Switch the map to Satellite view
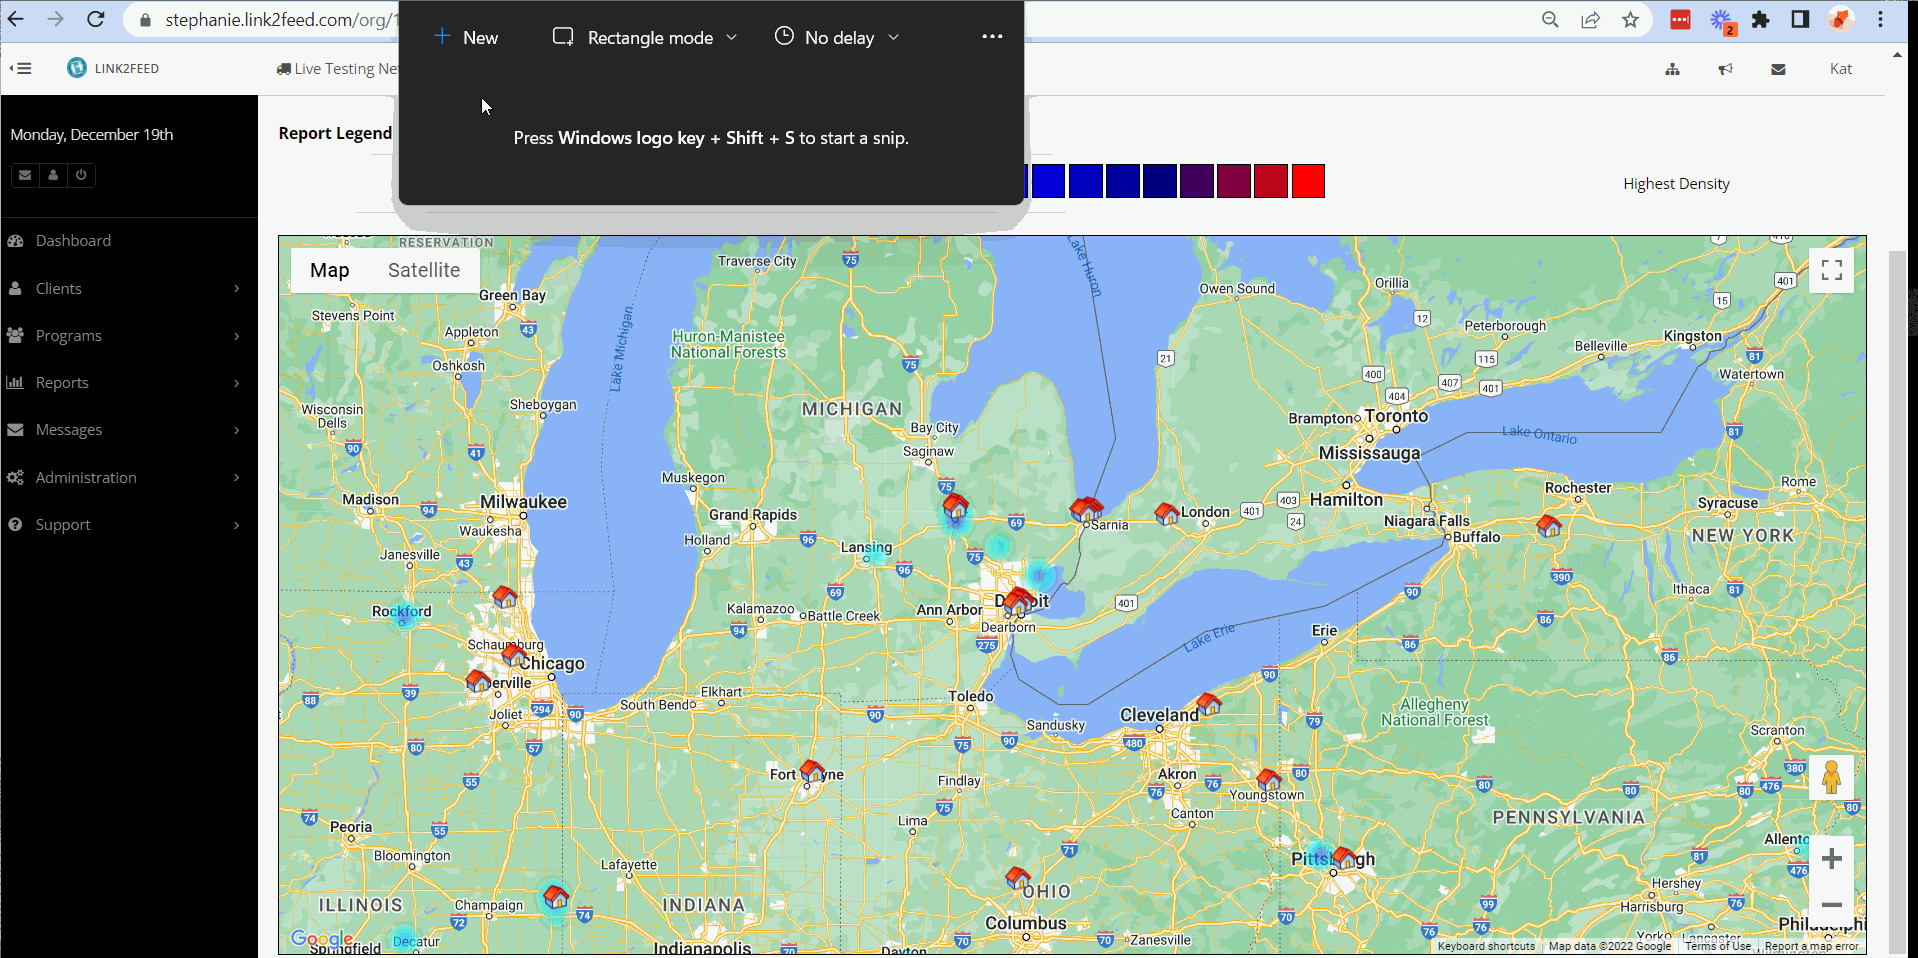 (423, 270)
